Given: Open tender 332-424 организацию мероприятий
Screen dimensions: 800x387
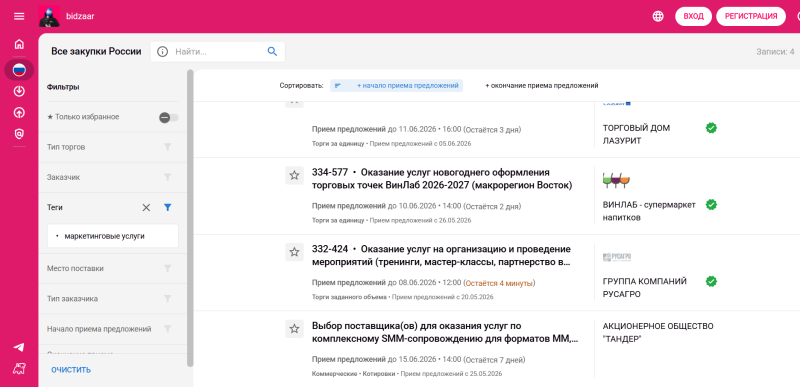Looking at the screenshot, I should 441,256.
